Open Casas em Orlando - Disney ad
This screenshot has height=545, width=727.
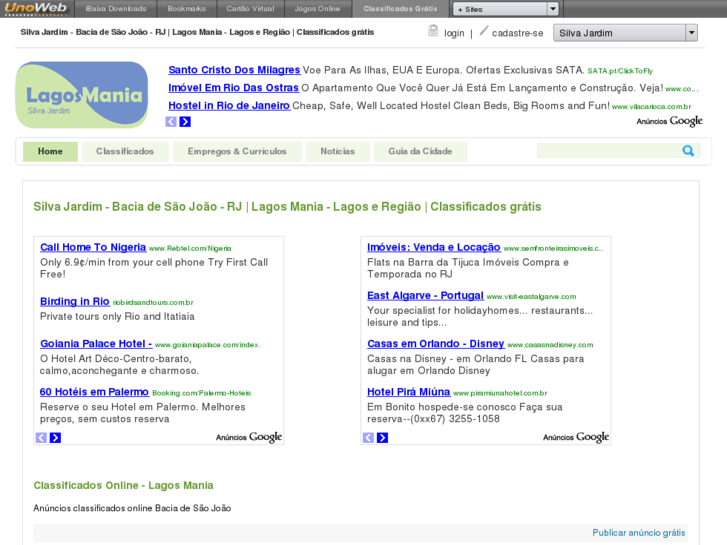click(435, 344)
